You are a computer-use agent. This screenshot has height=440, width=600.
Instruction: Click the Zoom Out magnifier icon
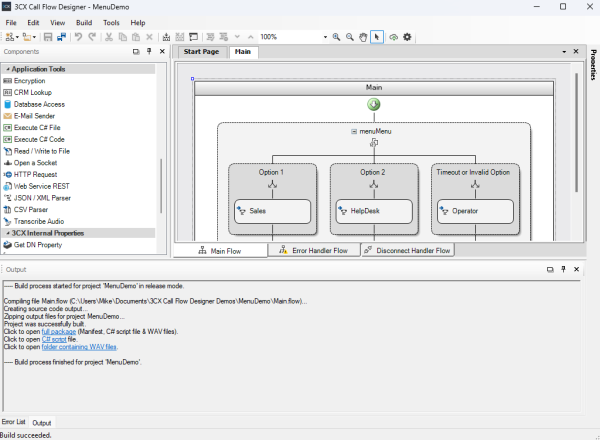click(350, 37)
